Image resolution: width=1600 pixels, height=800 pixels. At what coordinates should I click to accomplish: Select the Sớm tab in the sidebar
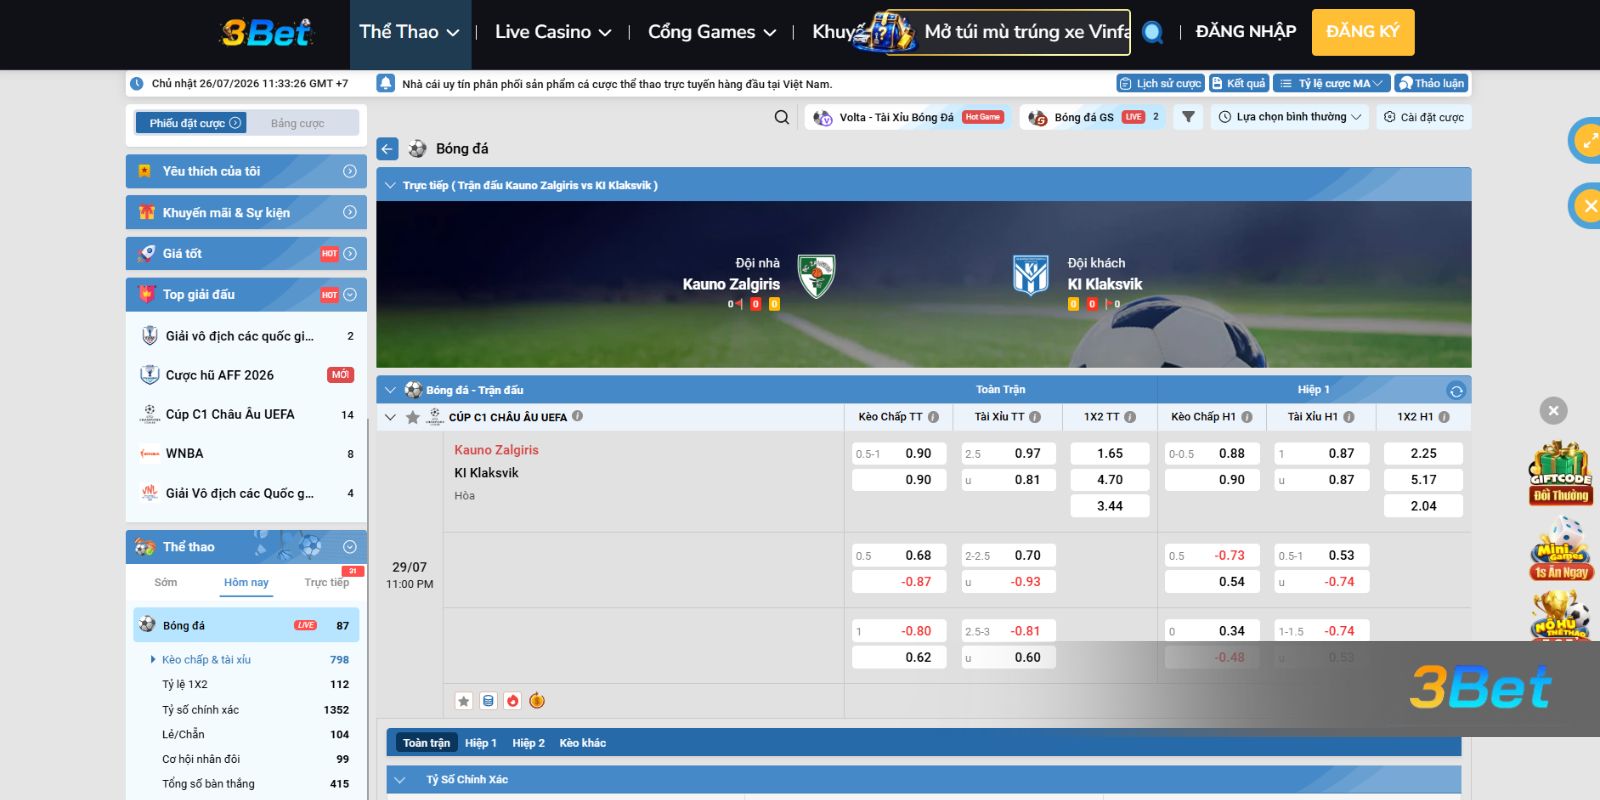click(166, 582)
